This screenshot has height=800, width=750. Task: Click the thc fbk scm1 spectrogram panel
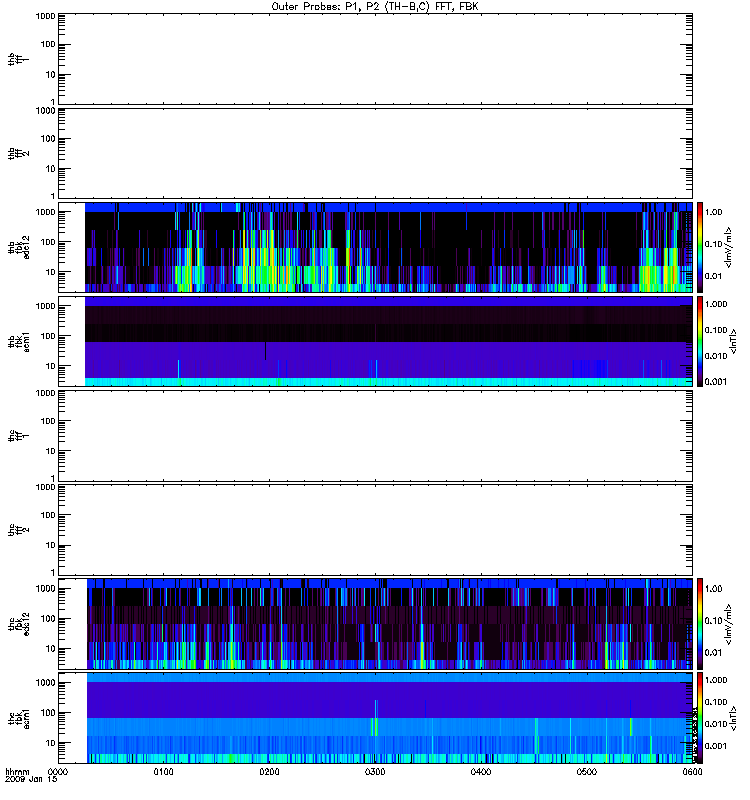[x=376, y=718]
